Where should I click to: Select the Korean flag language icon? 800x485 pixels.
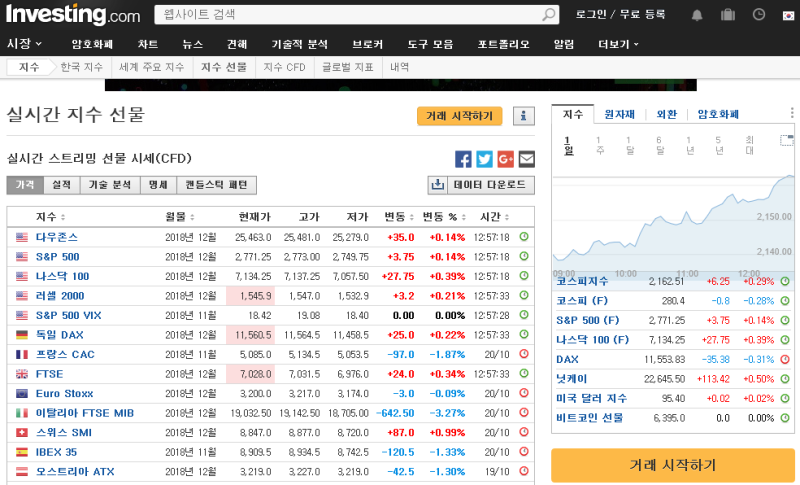click(788, 15)
